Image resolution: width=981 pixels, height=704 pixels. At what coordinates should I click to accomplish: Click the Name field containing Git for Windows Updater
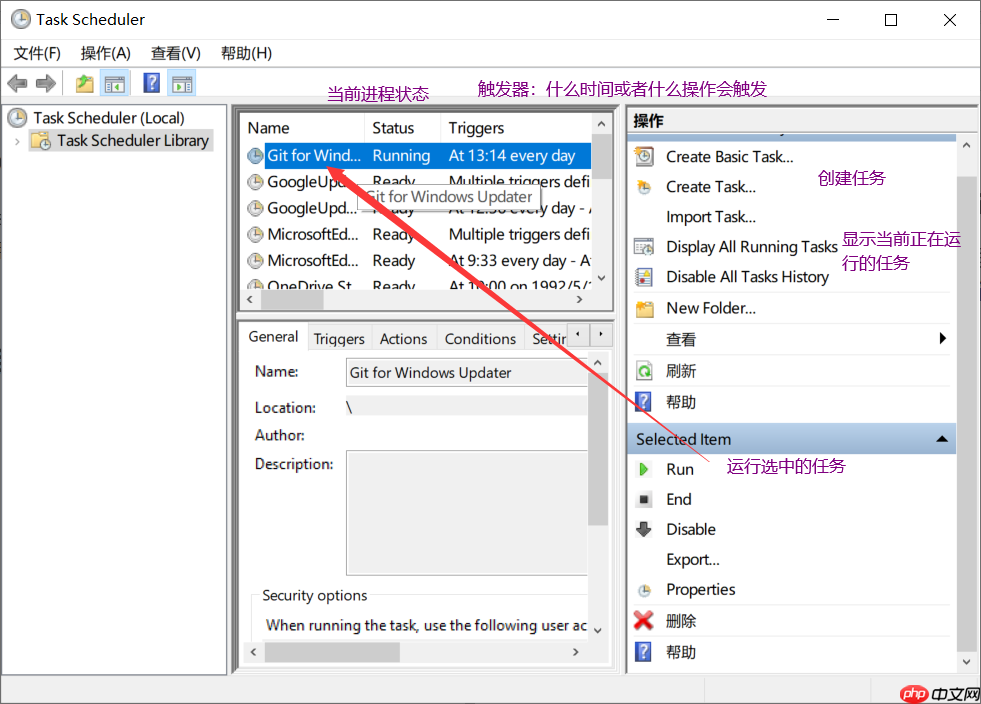(x=467, y=372)
